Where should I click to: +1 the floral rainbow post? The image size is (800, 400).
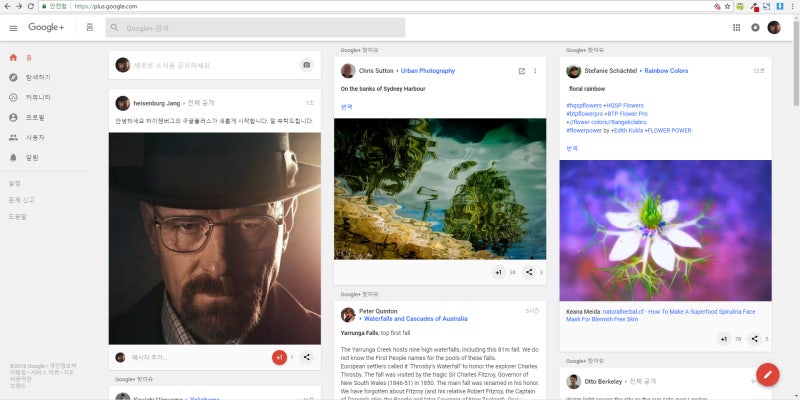click(x=723, y=339)
